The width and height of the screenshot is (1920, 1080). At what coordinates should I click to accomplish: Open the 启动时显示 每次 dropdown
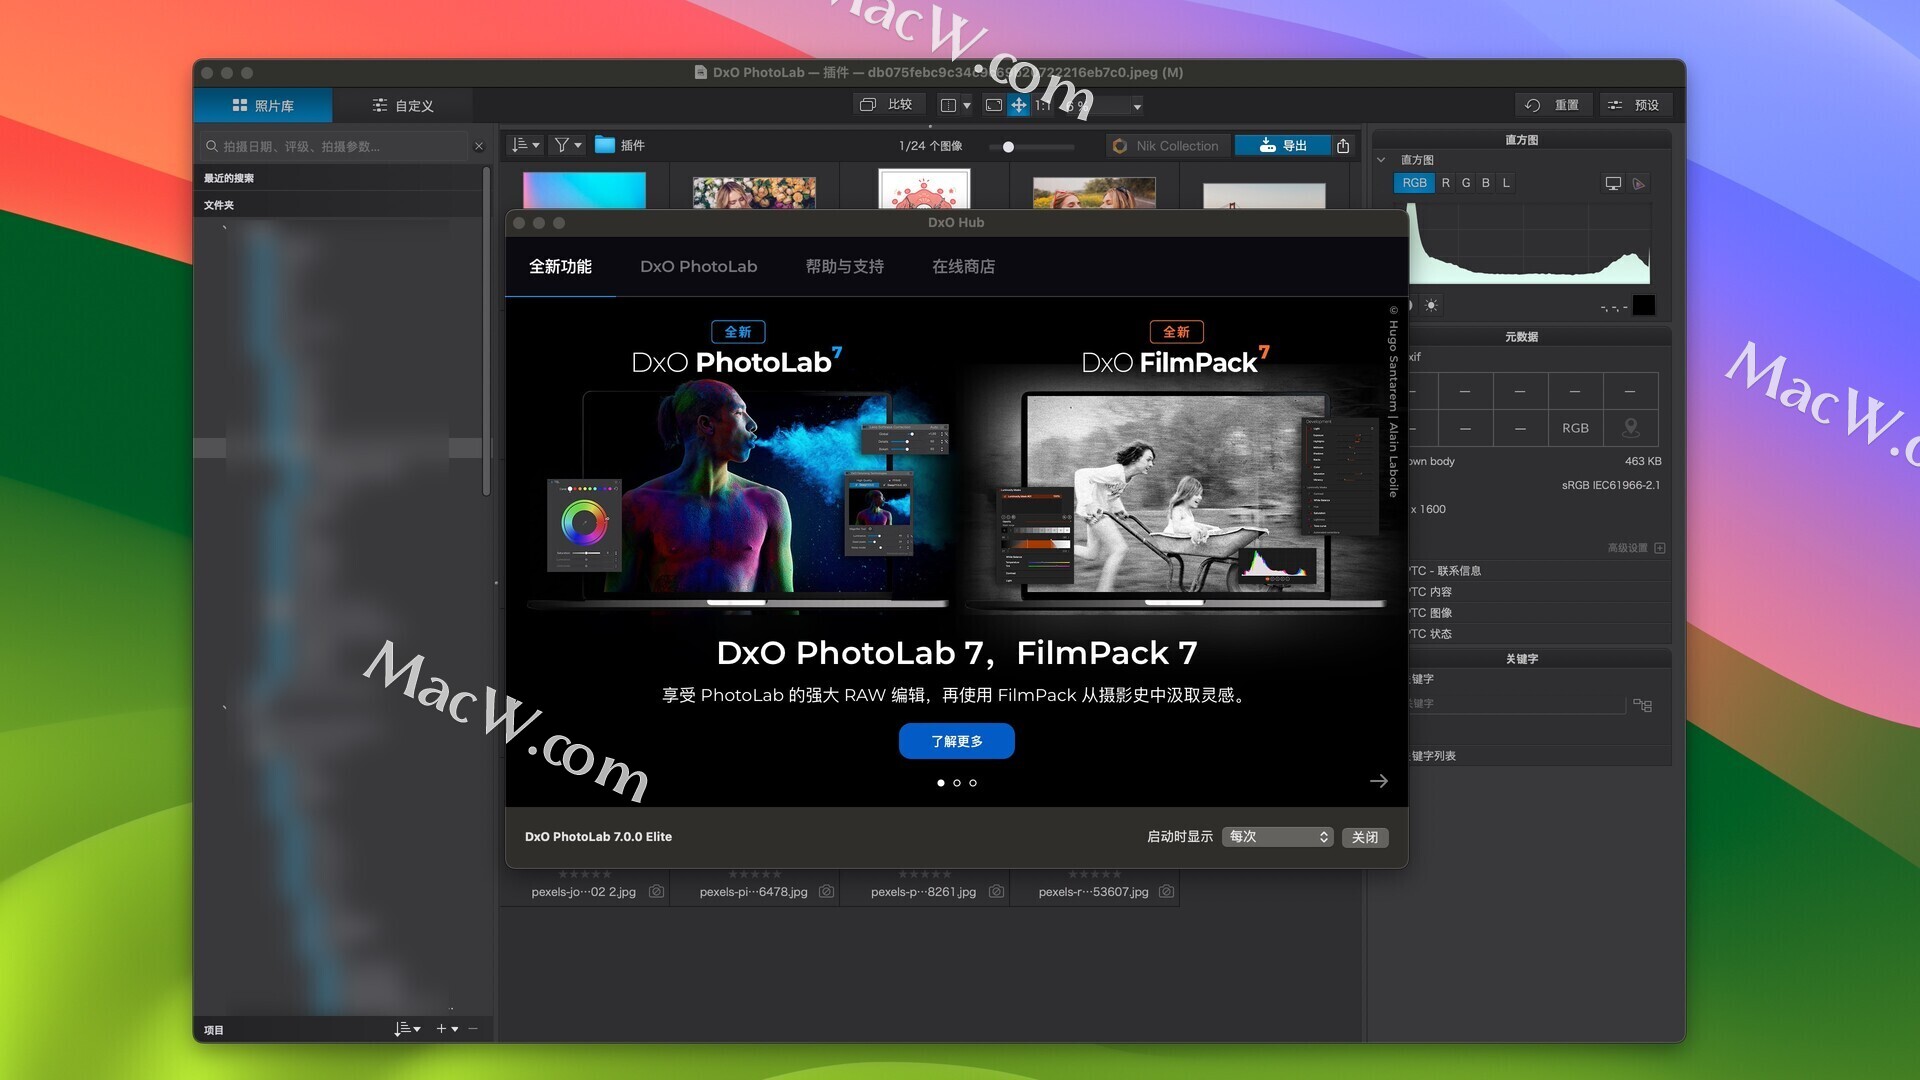coord(1277,837)
